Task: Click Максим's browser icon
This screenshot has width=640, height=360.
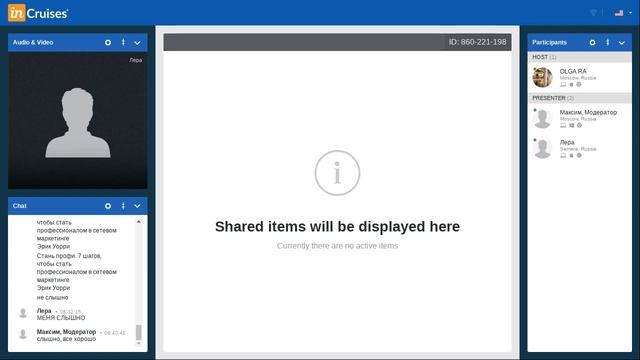Action: 579,125
